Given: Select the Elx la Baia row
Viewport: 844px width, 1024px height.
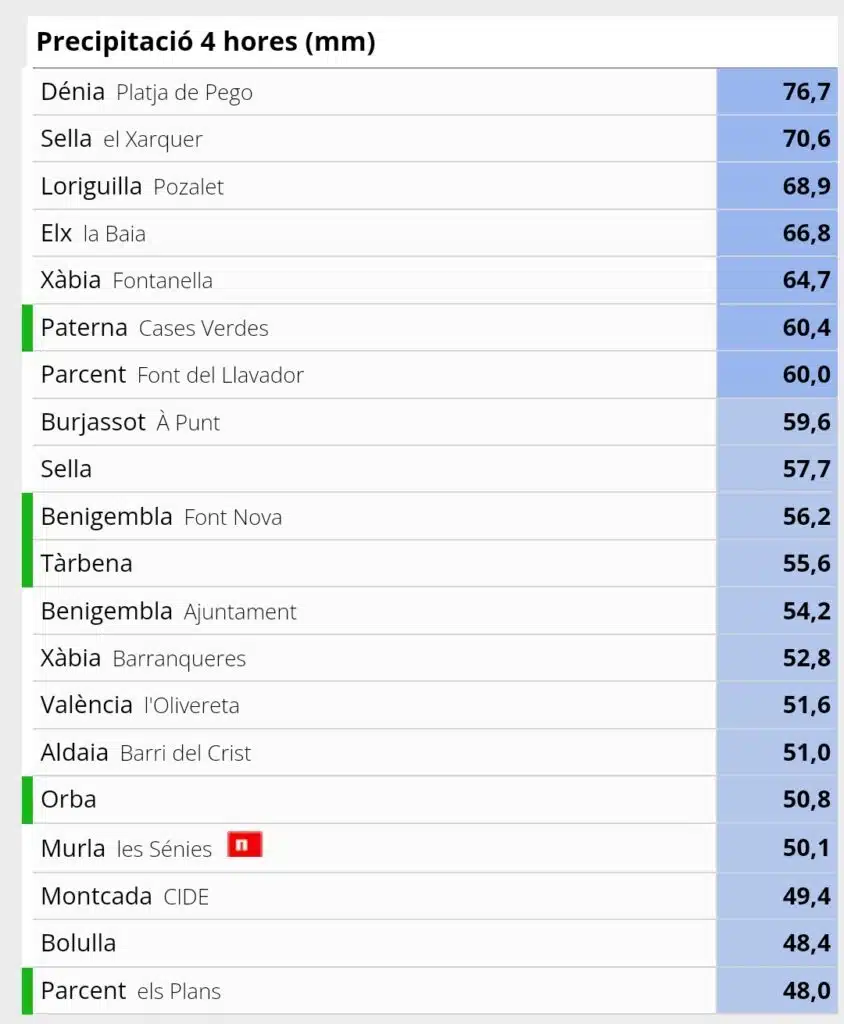Looking at the screenshot, I should [435, 234].
